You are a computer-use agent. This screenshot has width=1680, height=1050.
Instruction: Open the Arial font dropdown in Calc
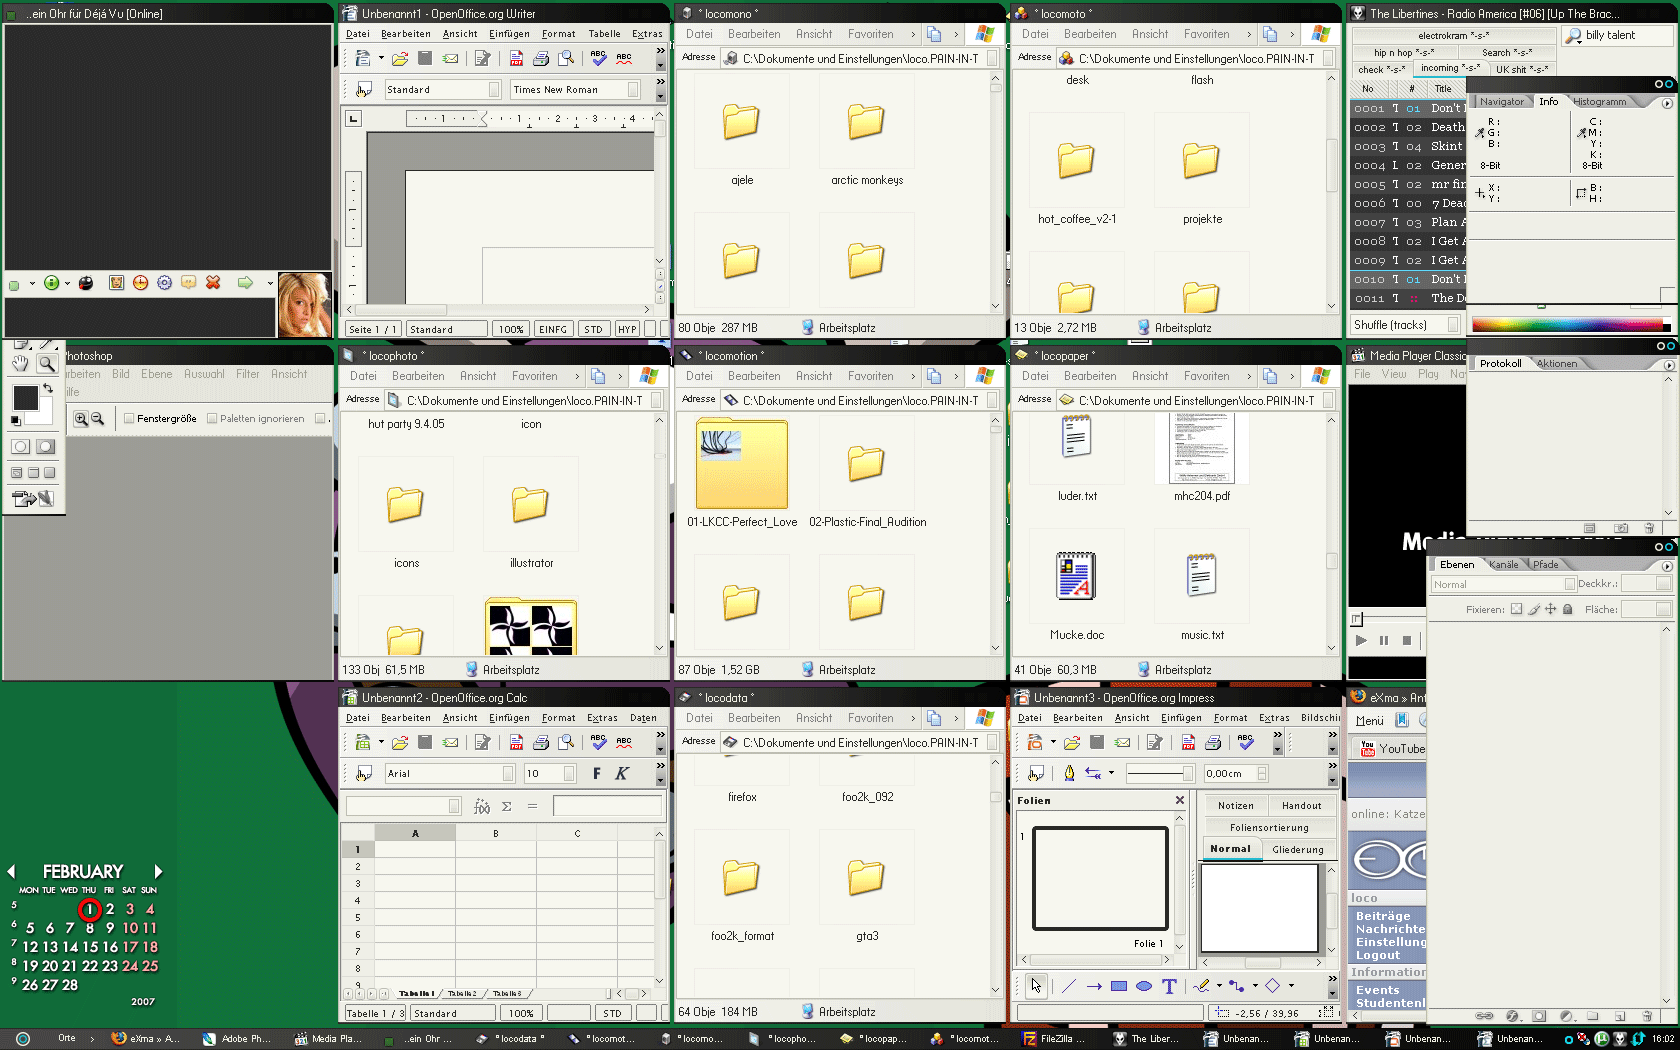click(x=508, y=773)
